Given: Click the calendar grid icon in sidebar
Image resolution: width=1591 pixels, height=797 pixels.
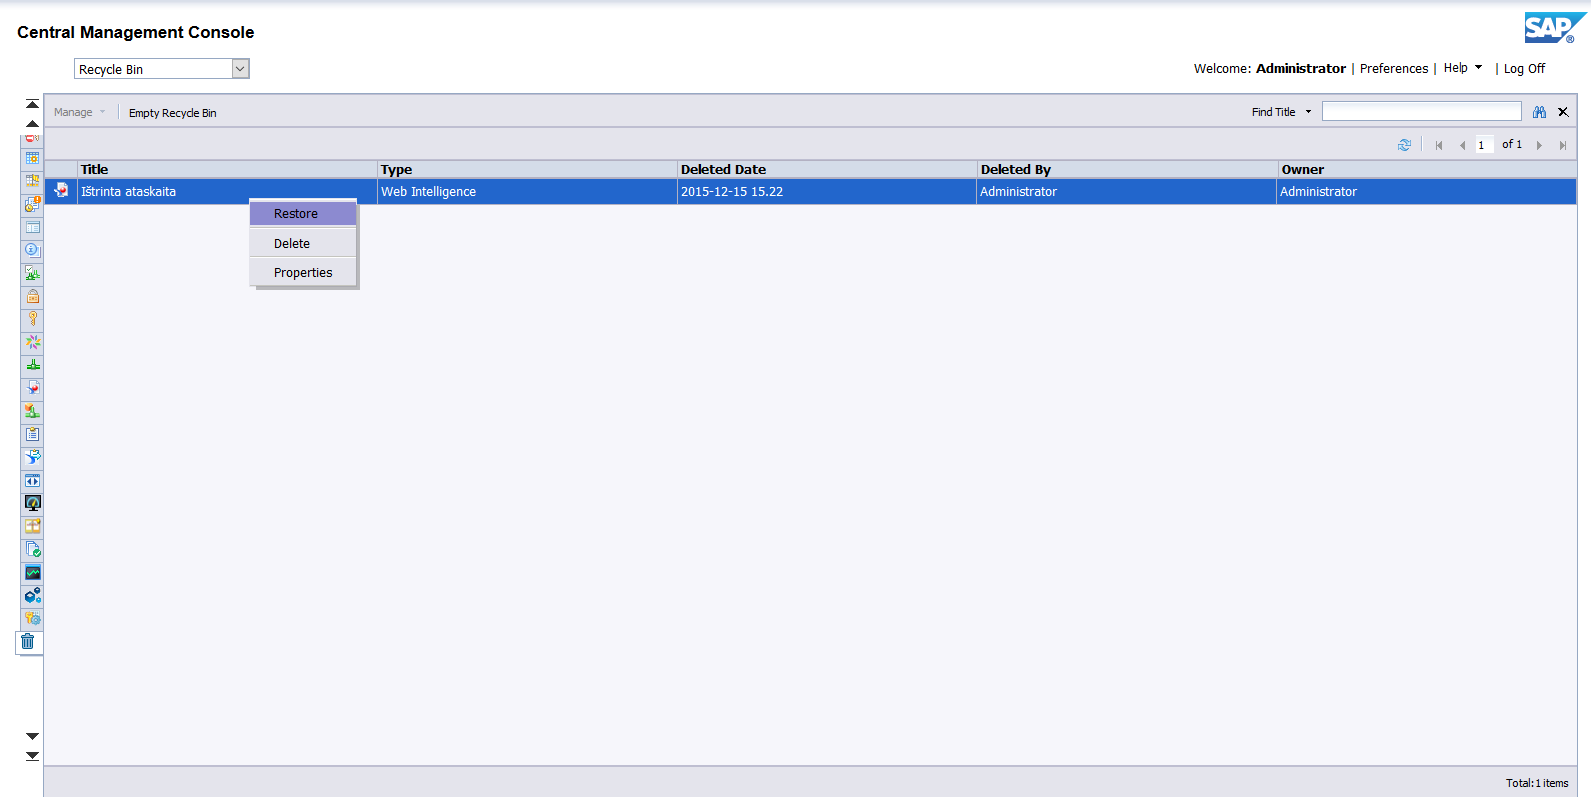Looking at the screenshot, I should (x=32, y=158).
